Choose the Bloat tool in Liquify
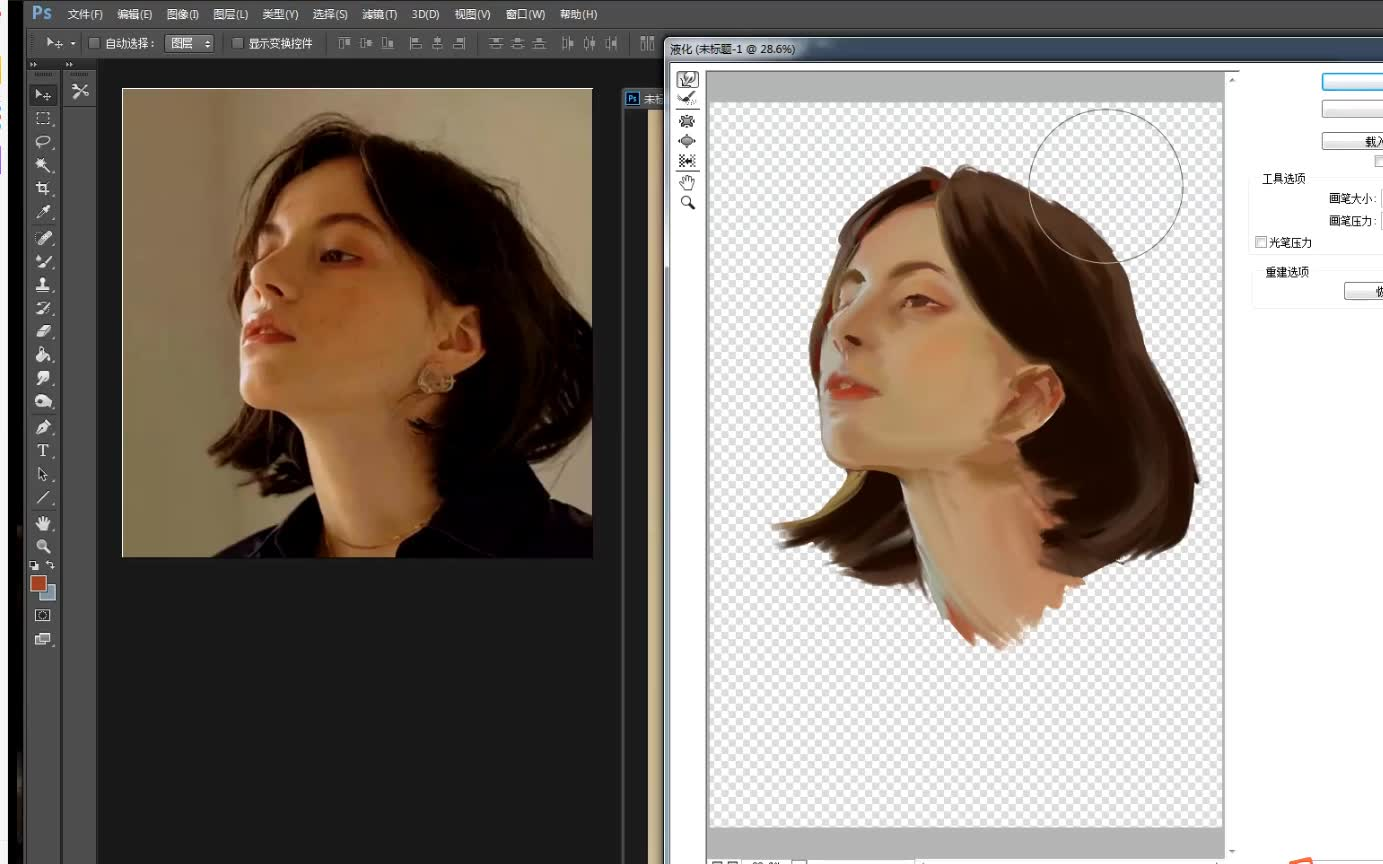 click(x=687, y=141)
